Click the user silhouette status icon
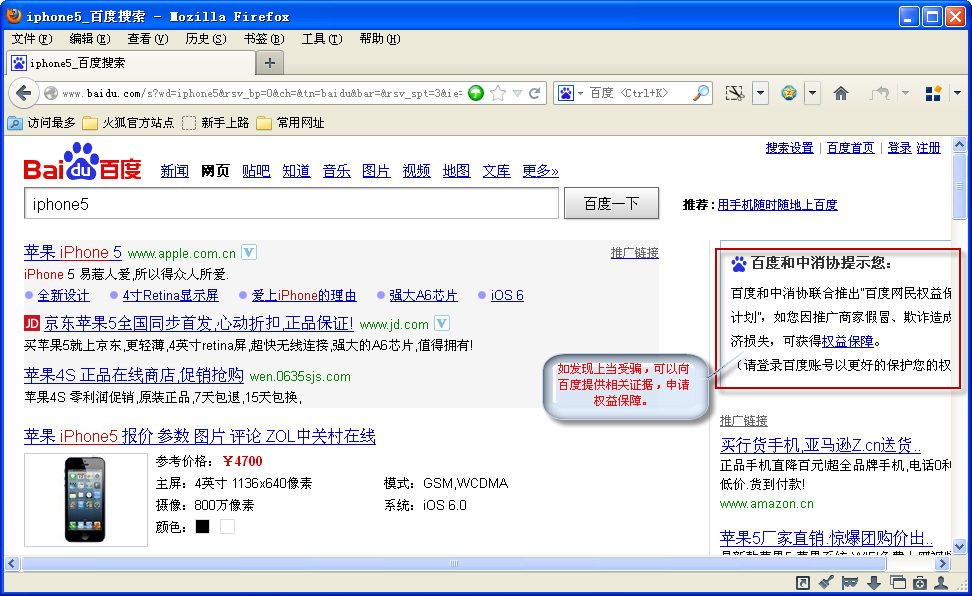The image size is (972, 596). pos(941,582)
